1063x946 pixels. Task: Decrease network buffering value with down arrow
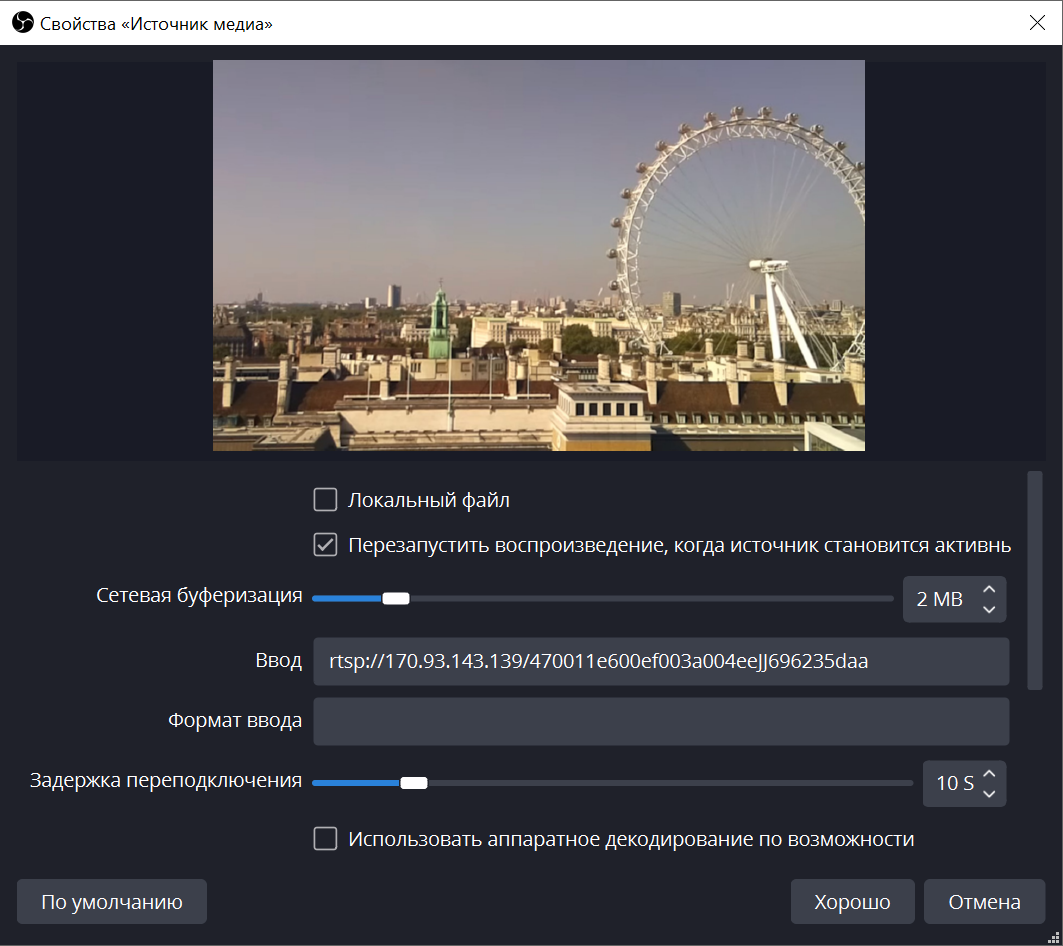(x=989, y=610)
